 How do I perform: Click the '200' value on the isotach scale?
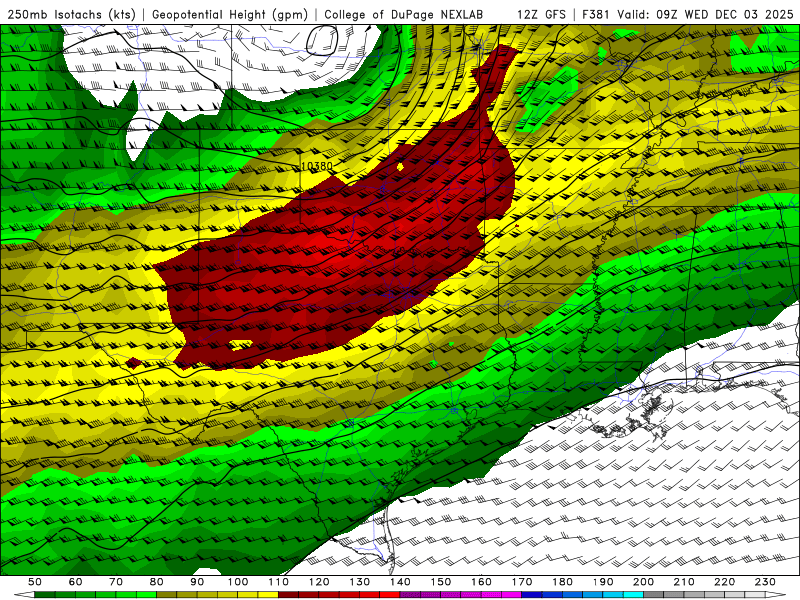[643, 582]
